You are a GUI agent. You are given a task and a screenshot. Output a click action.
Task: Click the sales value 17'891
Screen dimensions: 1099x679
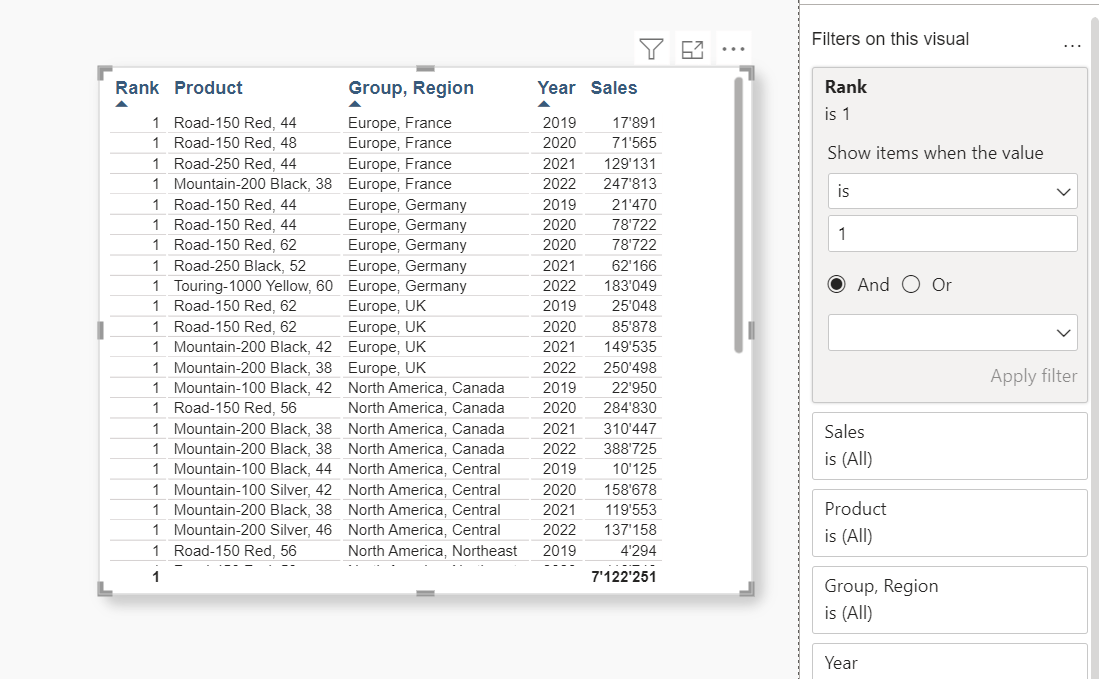point(634,123)
